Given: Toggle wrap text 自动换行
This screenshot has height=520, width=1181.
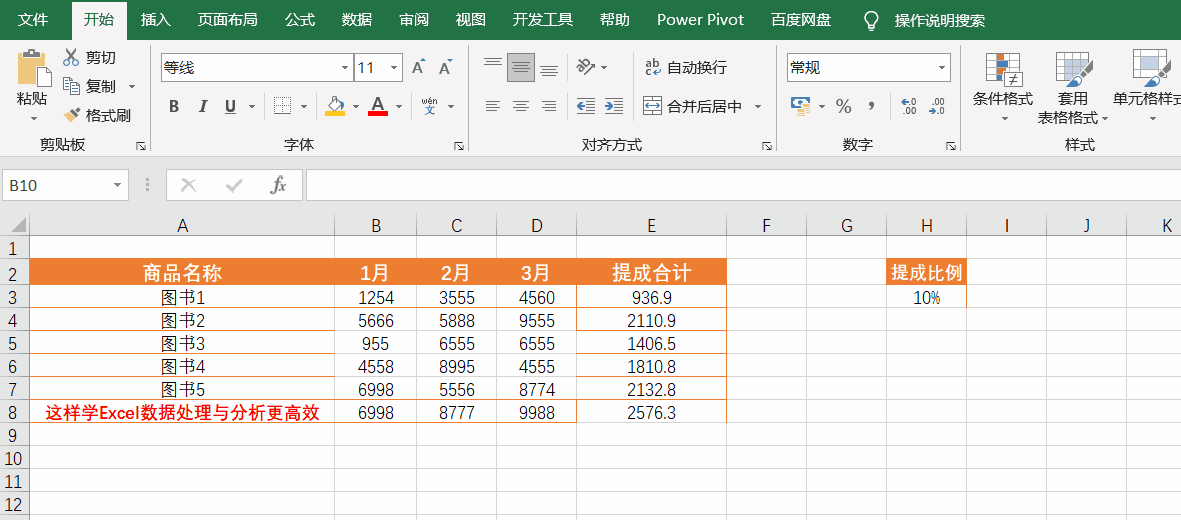Looking at the screenshot, I should coord(685,68).
